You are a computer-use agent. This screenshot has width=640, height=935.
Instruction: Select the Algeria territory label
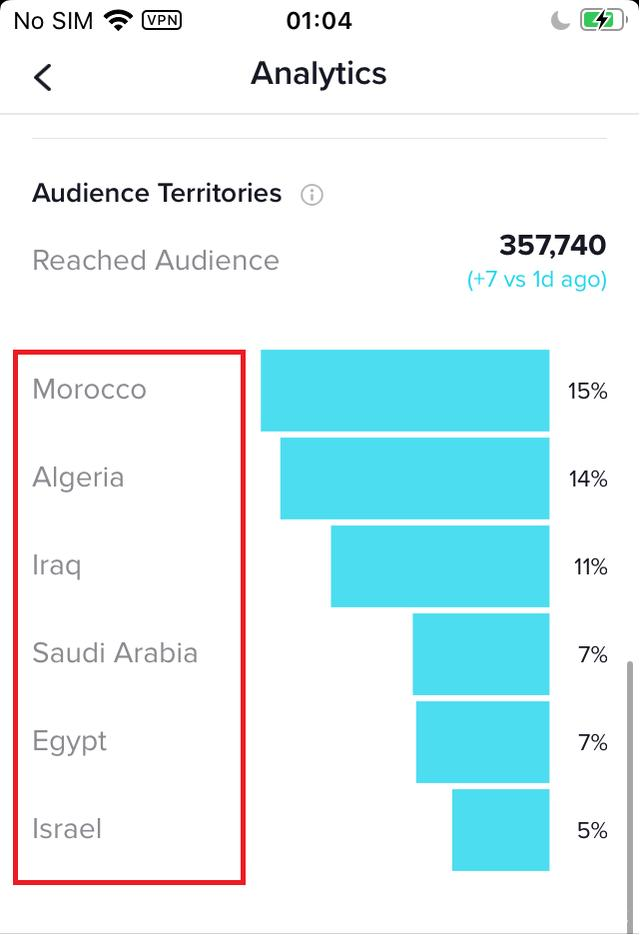point(78,478)
